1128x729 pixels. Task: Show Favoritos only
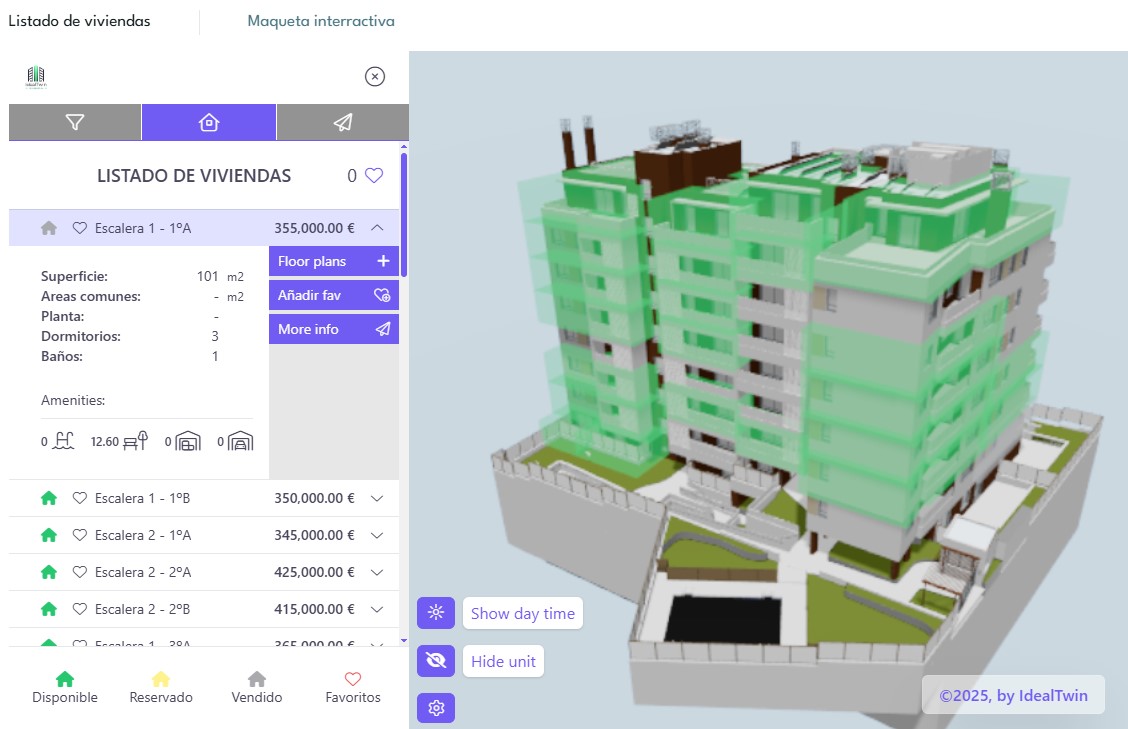[352, 688]
